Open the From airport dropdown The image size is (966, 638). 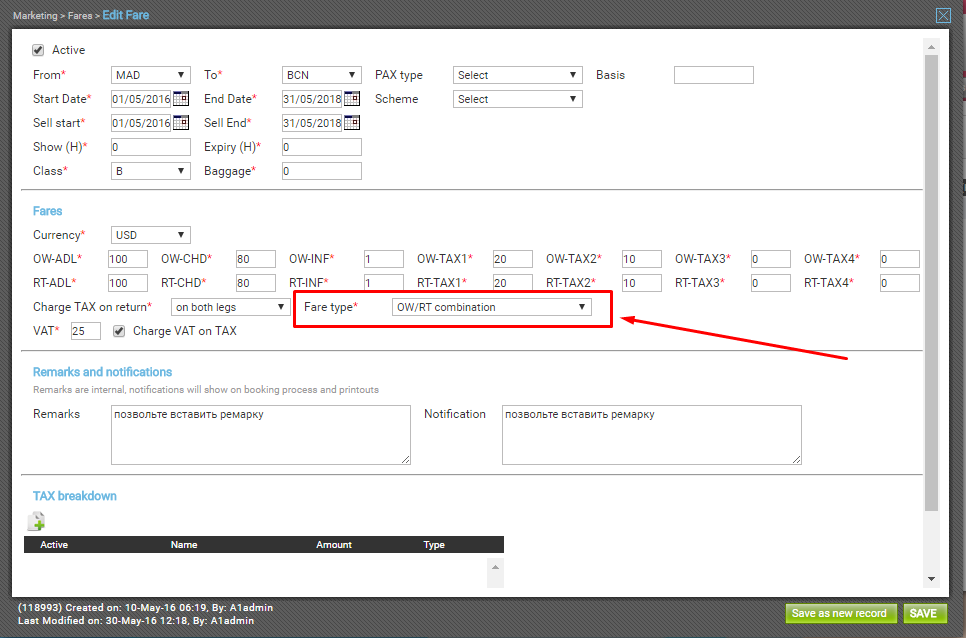click(150, 75)
